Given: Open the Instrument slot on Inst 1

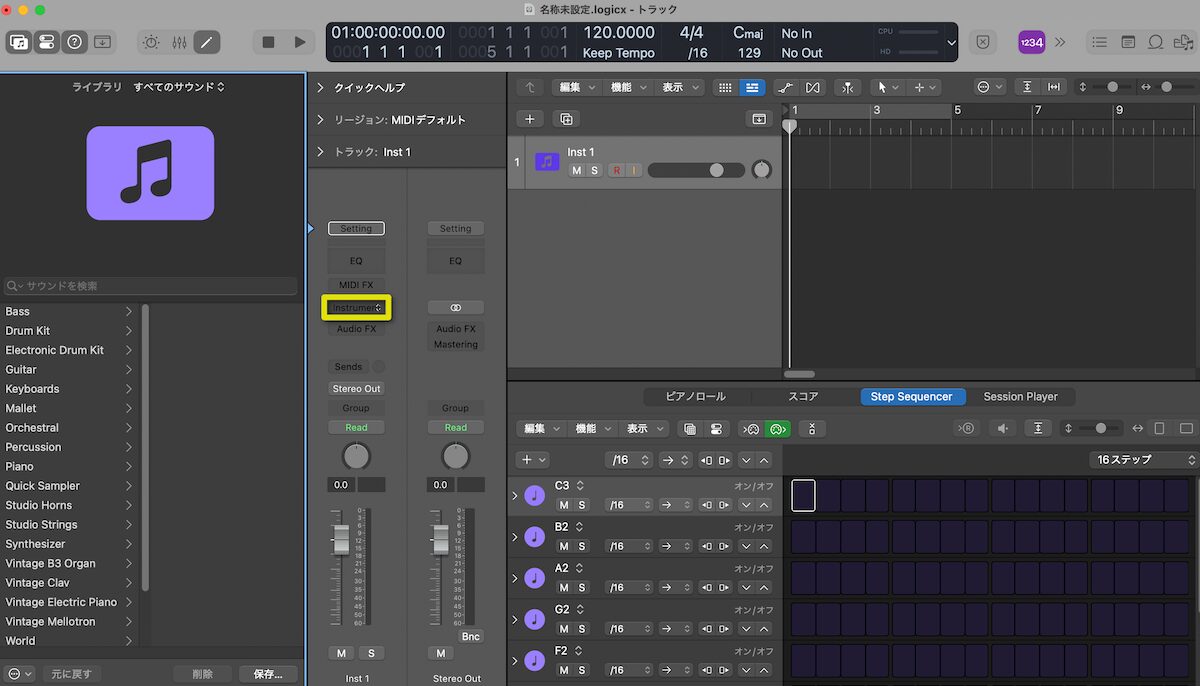Looking at the screenshot, I should pos(356,308).
